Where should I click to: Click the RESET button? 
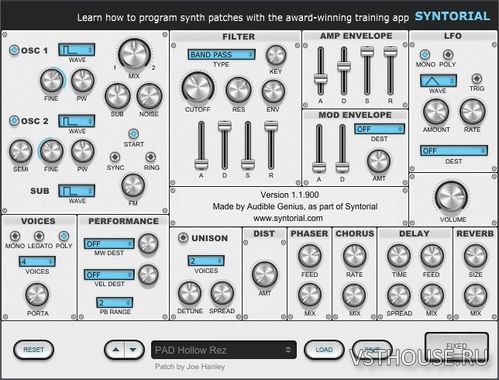(33, 350)
